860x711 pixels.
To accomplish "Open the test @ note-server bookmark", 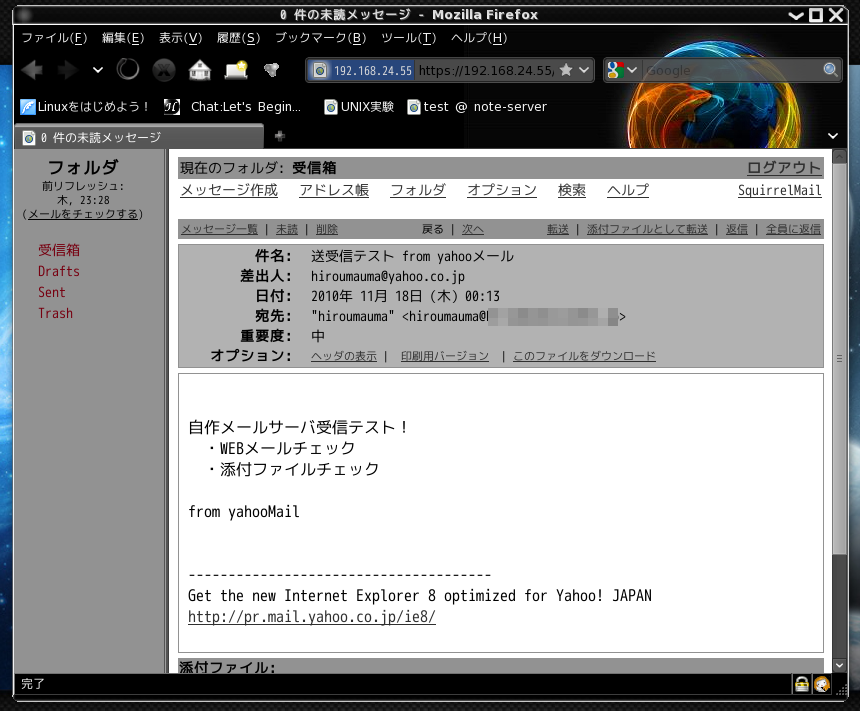I will pos(477,106).
